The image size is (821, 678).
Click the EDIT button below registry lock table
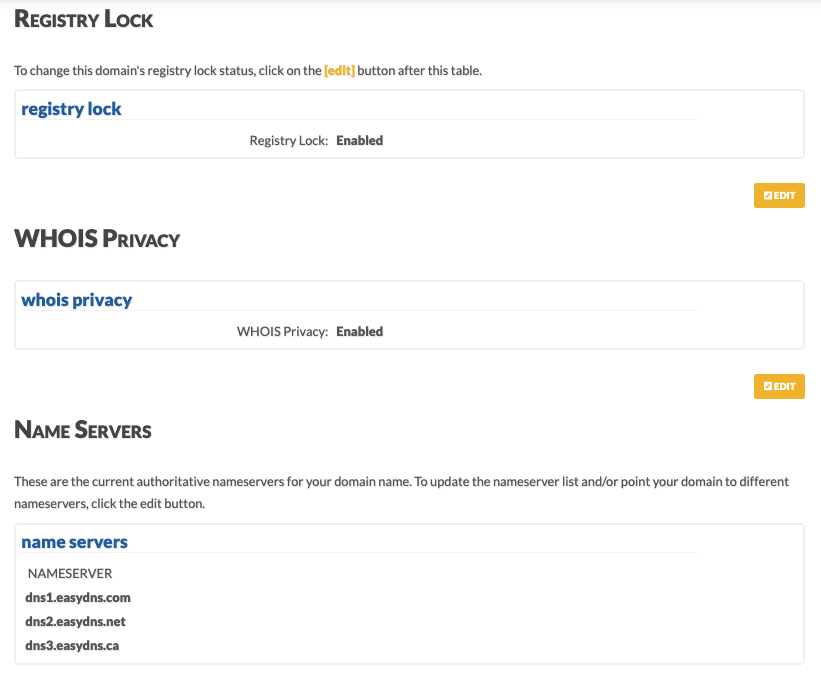click(x=779, y=195)
